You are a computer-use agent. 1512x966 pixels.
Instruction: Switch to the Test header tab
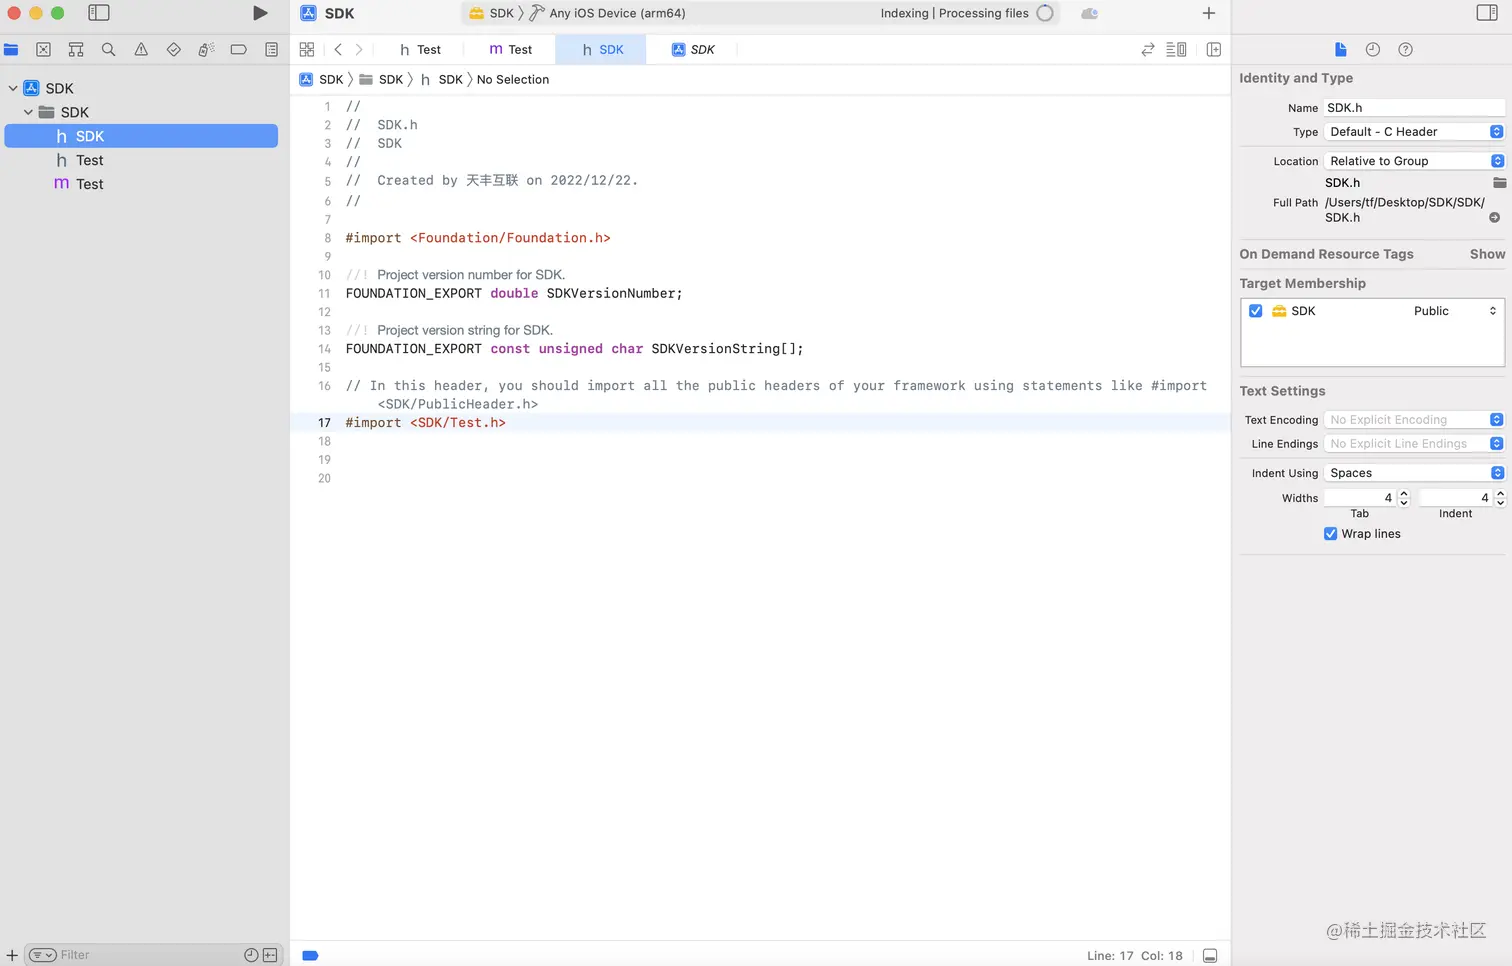click(x=420, y=49)
